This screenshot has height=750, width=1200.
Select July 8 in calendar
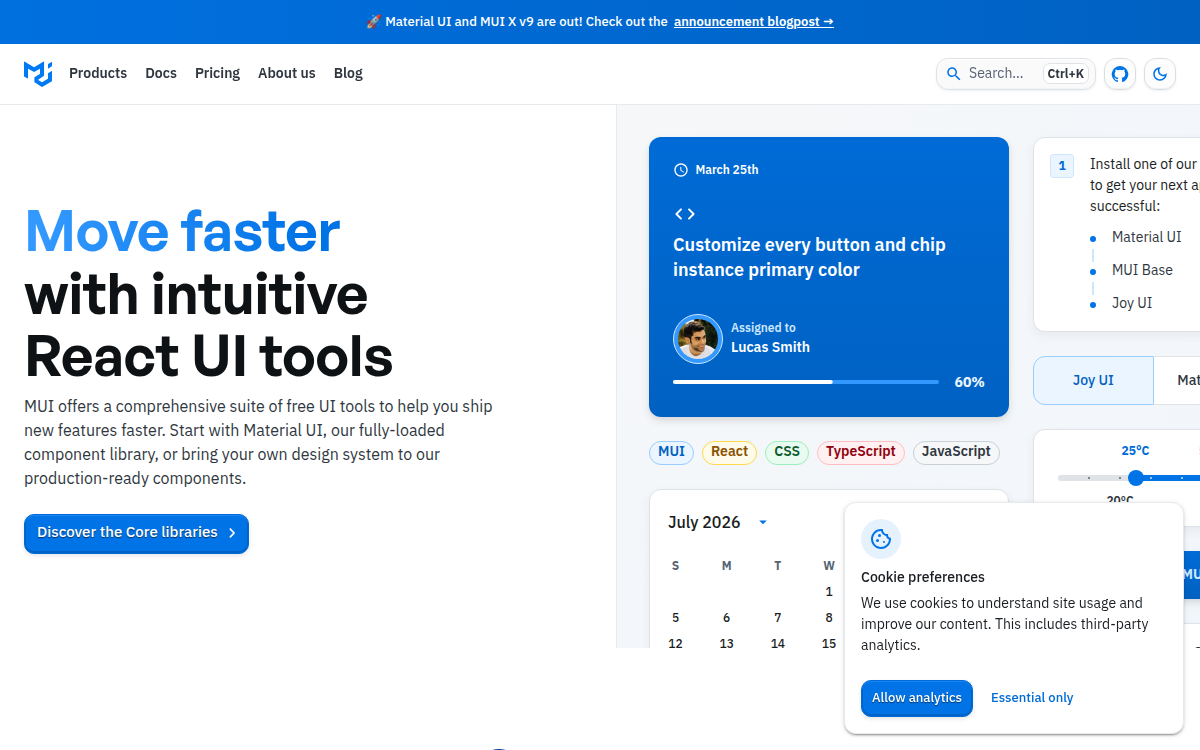coord(829,618)
